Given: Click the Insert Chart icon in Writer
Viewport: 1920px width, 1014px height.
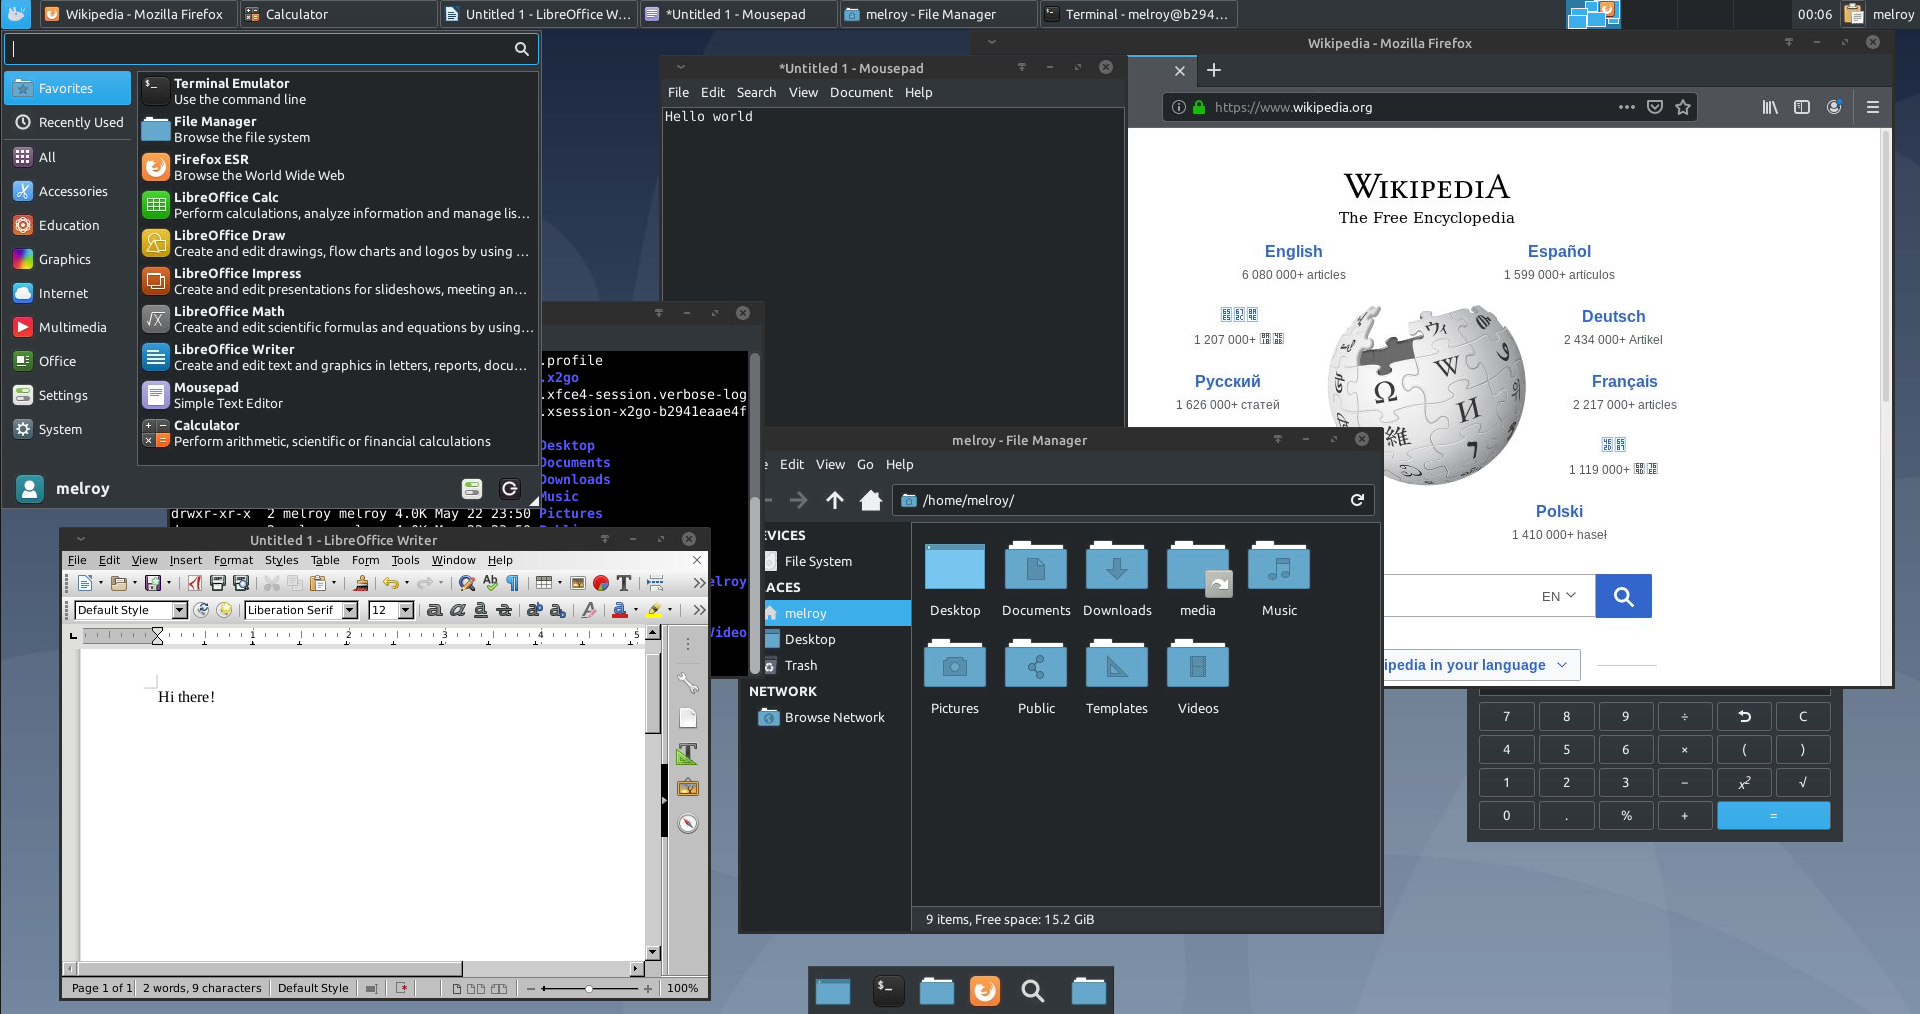Looking at the screenshot, I should 601,583.
